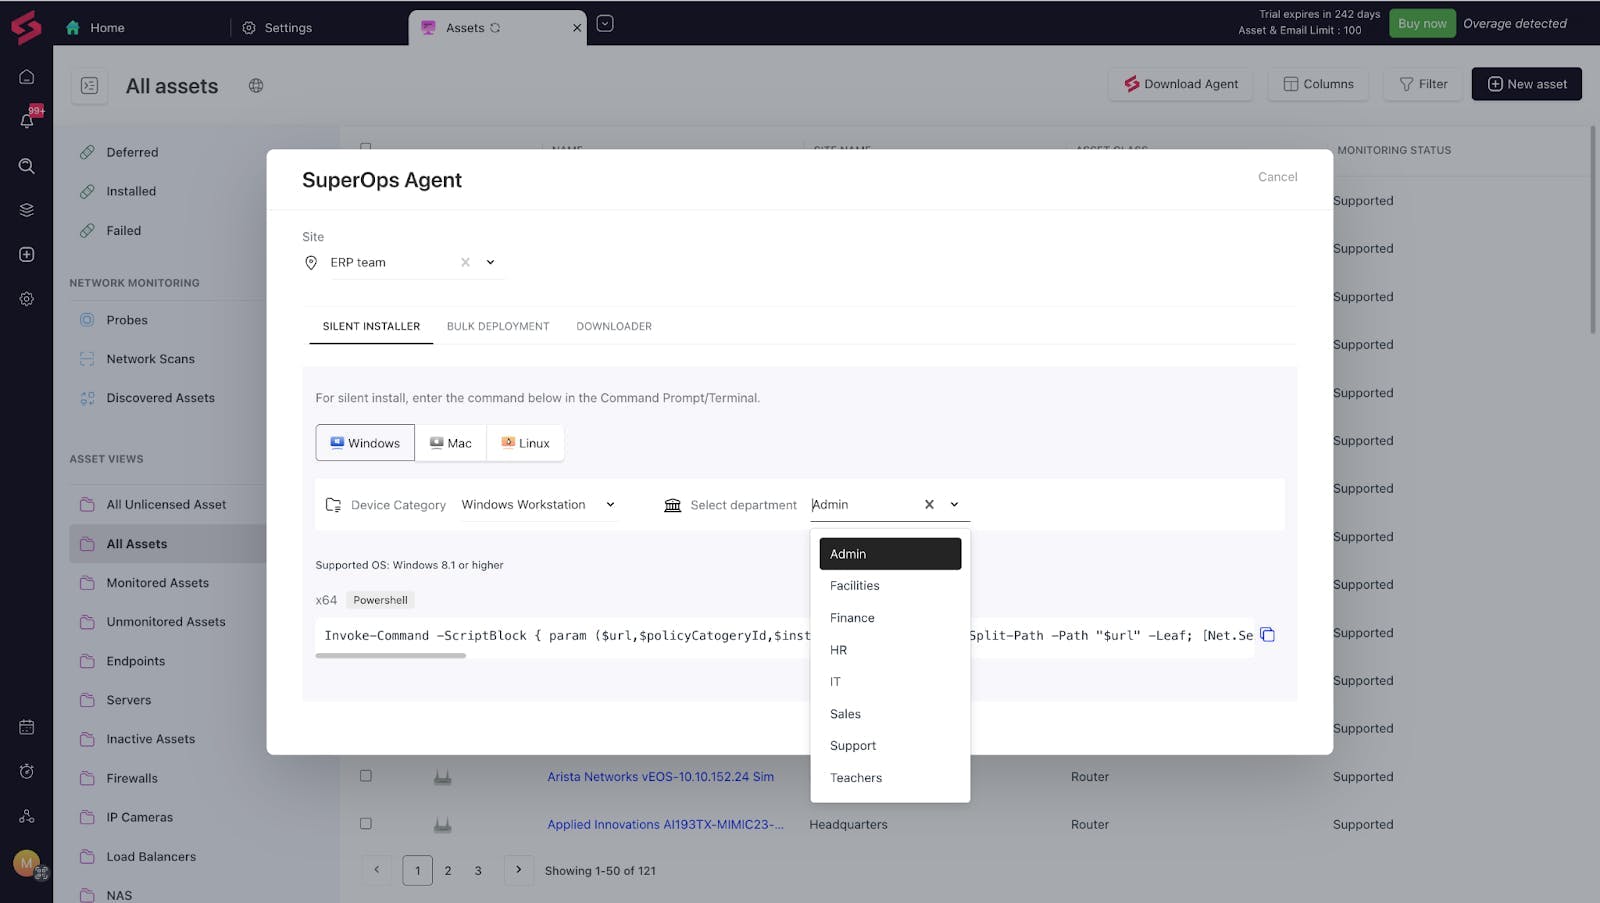Open the Filter button

[1423, 84]
